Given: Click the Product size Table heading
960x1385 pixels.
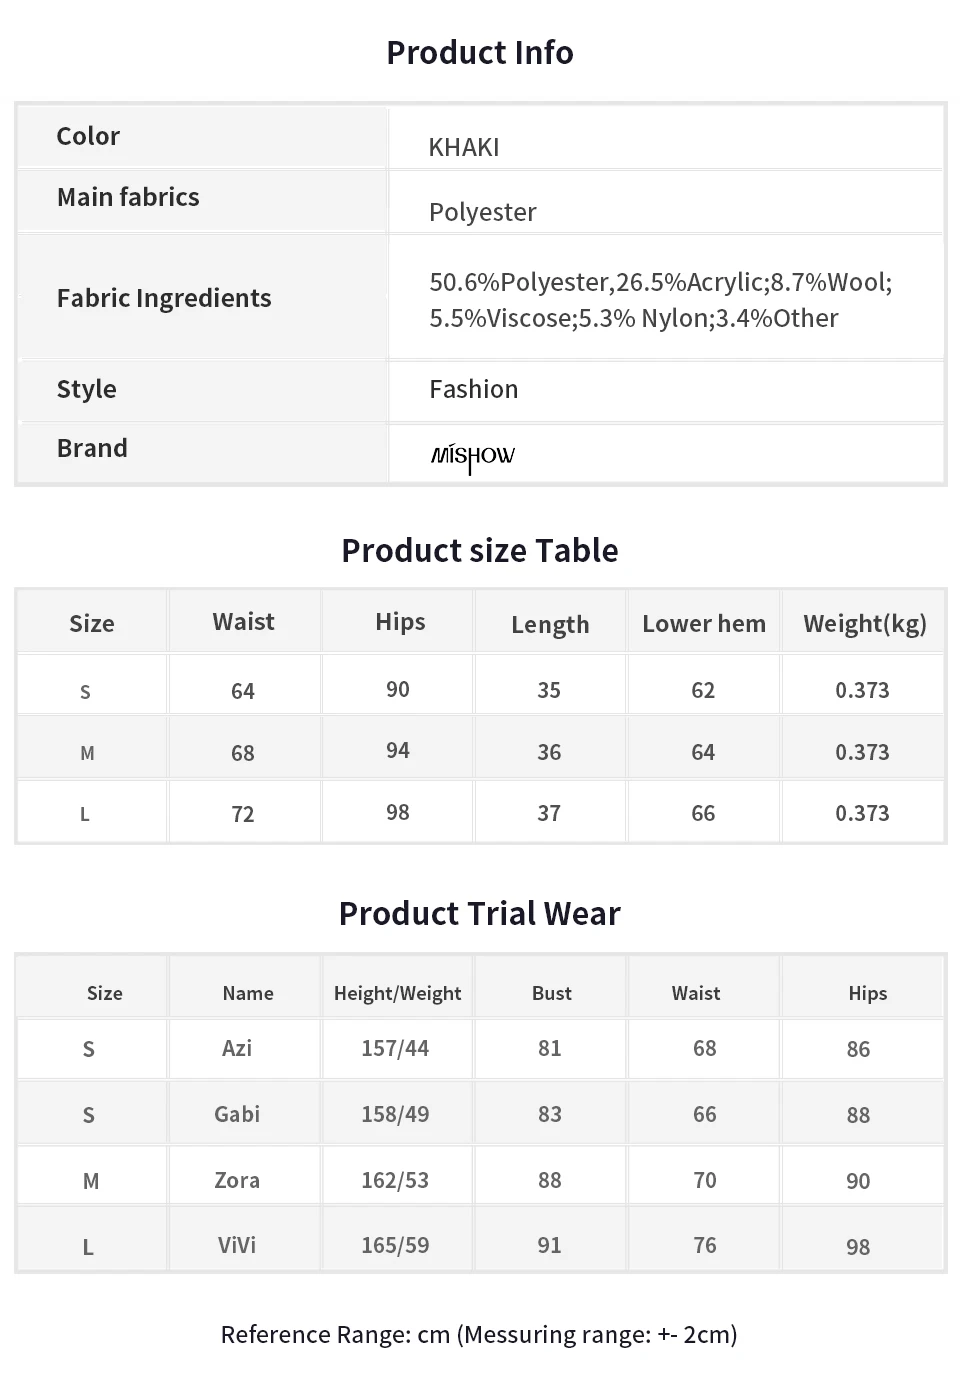Looking at the screenshot, I should [480, 550].
